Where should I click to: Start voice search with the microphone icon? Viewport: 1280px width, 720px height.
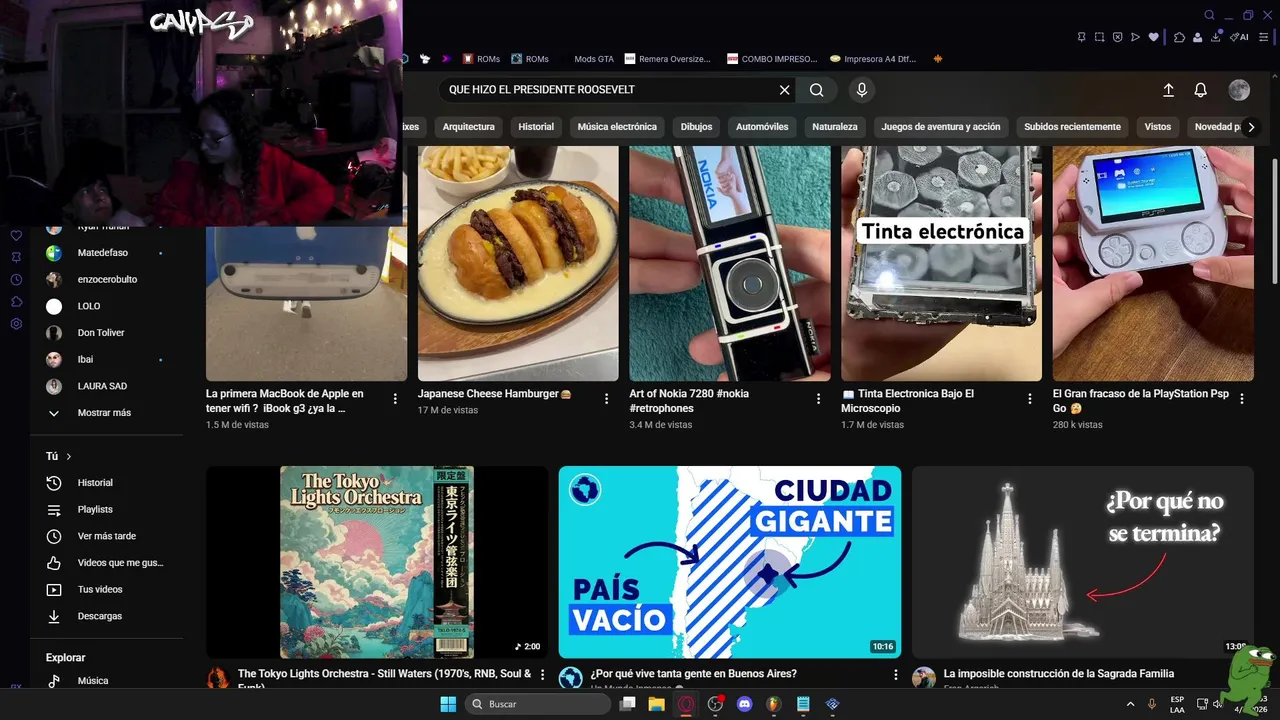(862, 90)
